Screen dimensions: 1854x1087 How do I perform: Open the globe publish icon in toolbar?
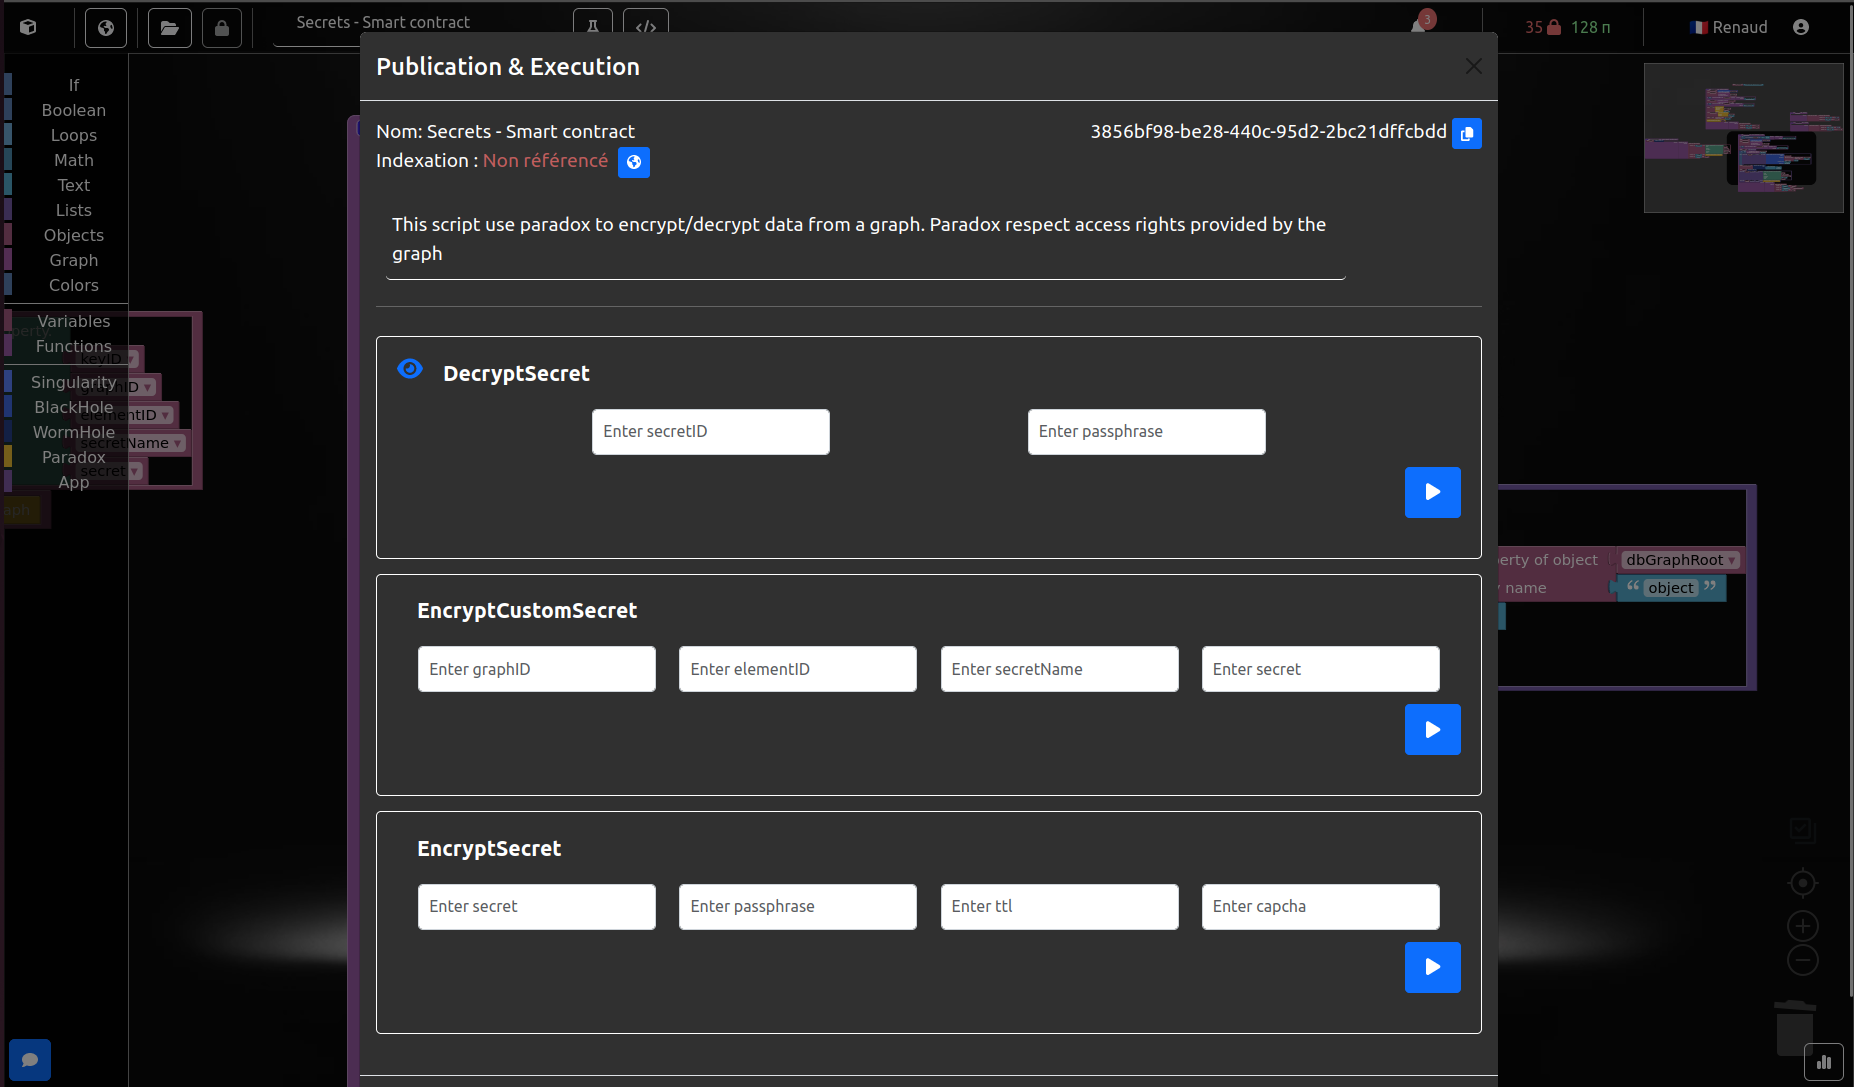(106, 28)
